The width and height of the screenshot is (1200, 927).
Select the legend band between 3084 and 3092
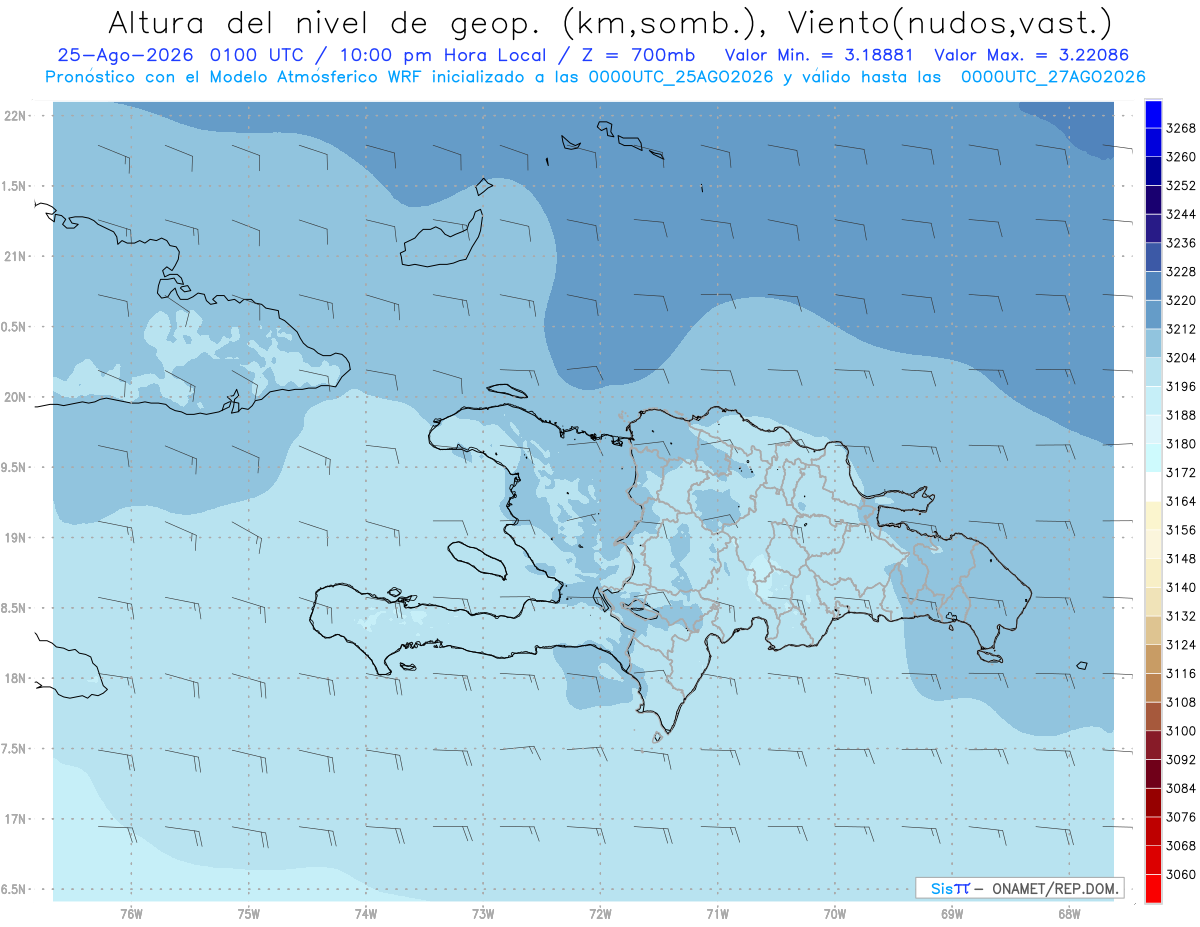pyautogui.click(x=1153, y=774)
